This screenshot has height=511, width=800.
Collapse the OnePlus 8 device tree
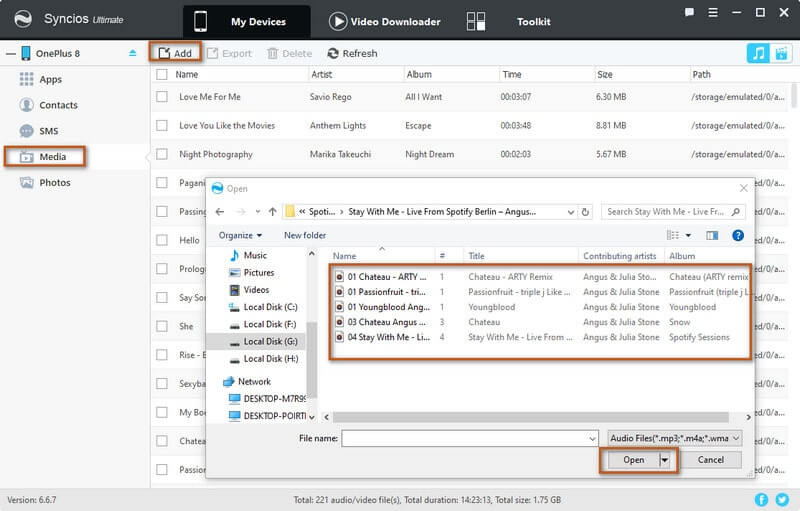pyautogui.click(x=11, y=54)
